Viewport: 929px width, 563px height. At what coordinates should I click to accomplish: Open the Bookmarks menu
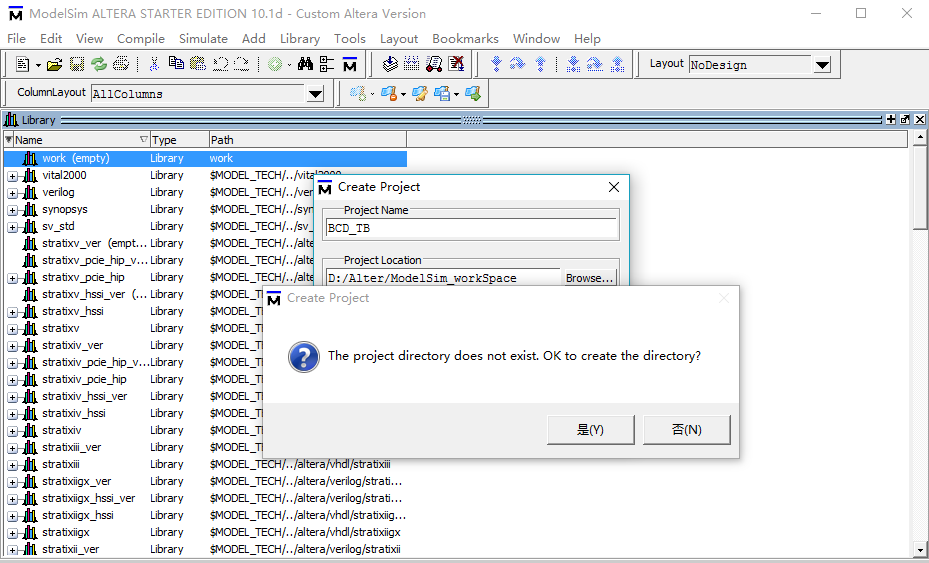click(465, 39)
